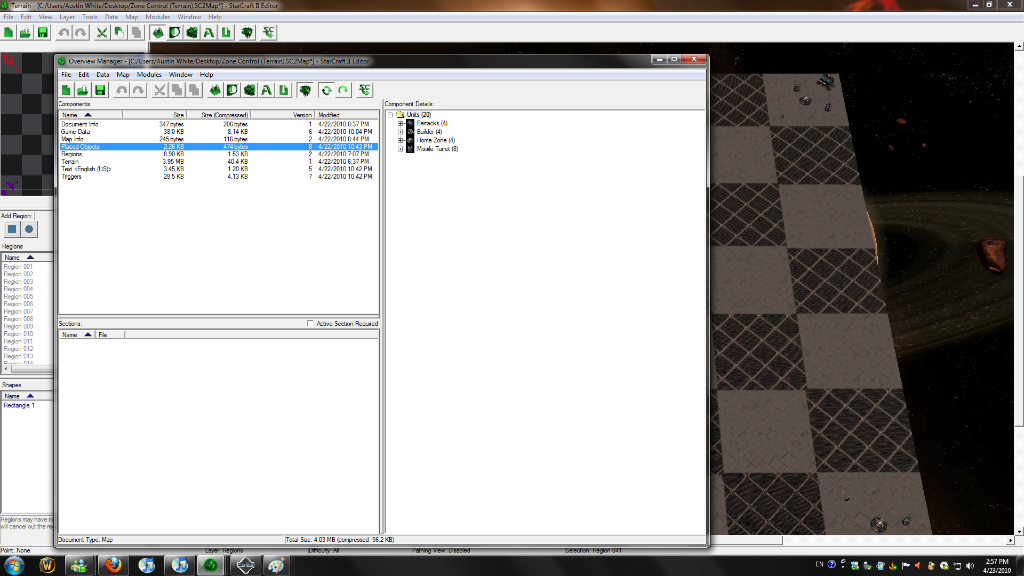Sort Components by Size (Compressed) column header
This screenshot has width=1024, height=576.
pyautogui.click(x=219, y=114)
